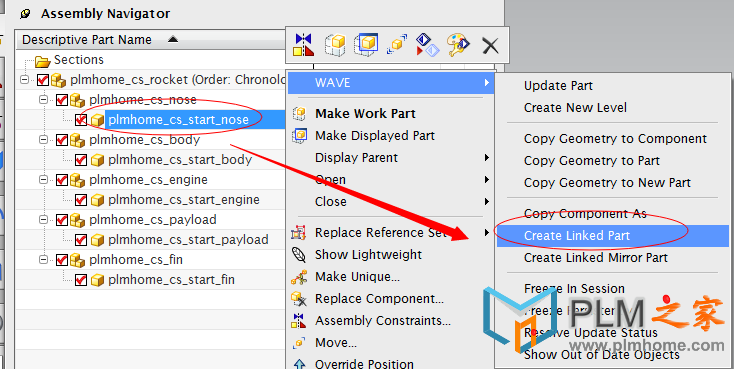Image resolution: width=734 pixels, height=369 pixels.
Task: Click the Replace Component menu icon
Action: tap(299, 299)
